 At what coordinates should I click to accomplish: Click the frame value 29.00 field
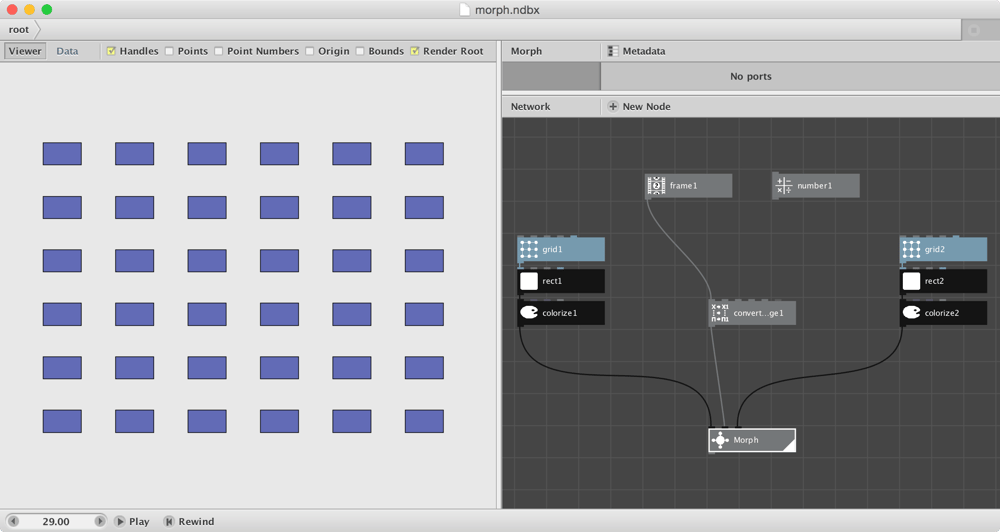coord(56,521)
